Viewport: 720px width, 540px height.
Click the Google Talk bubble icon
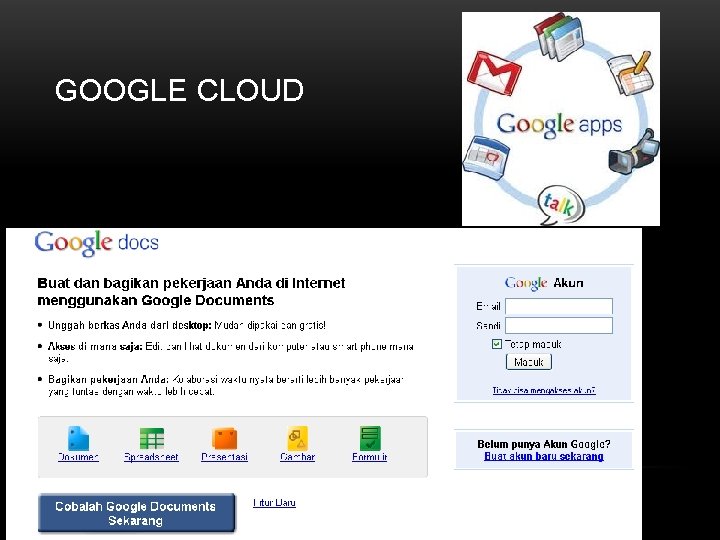click(561, 204)
